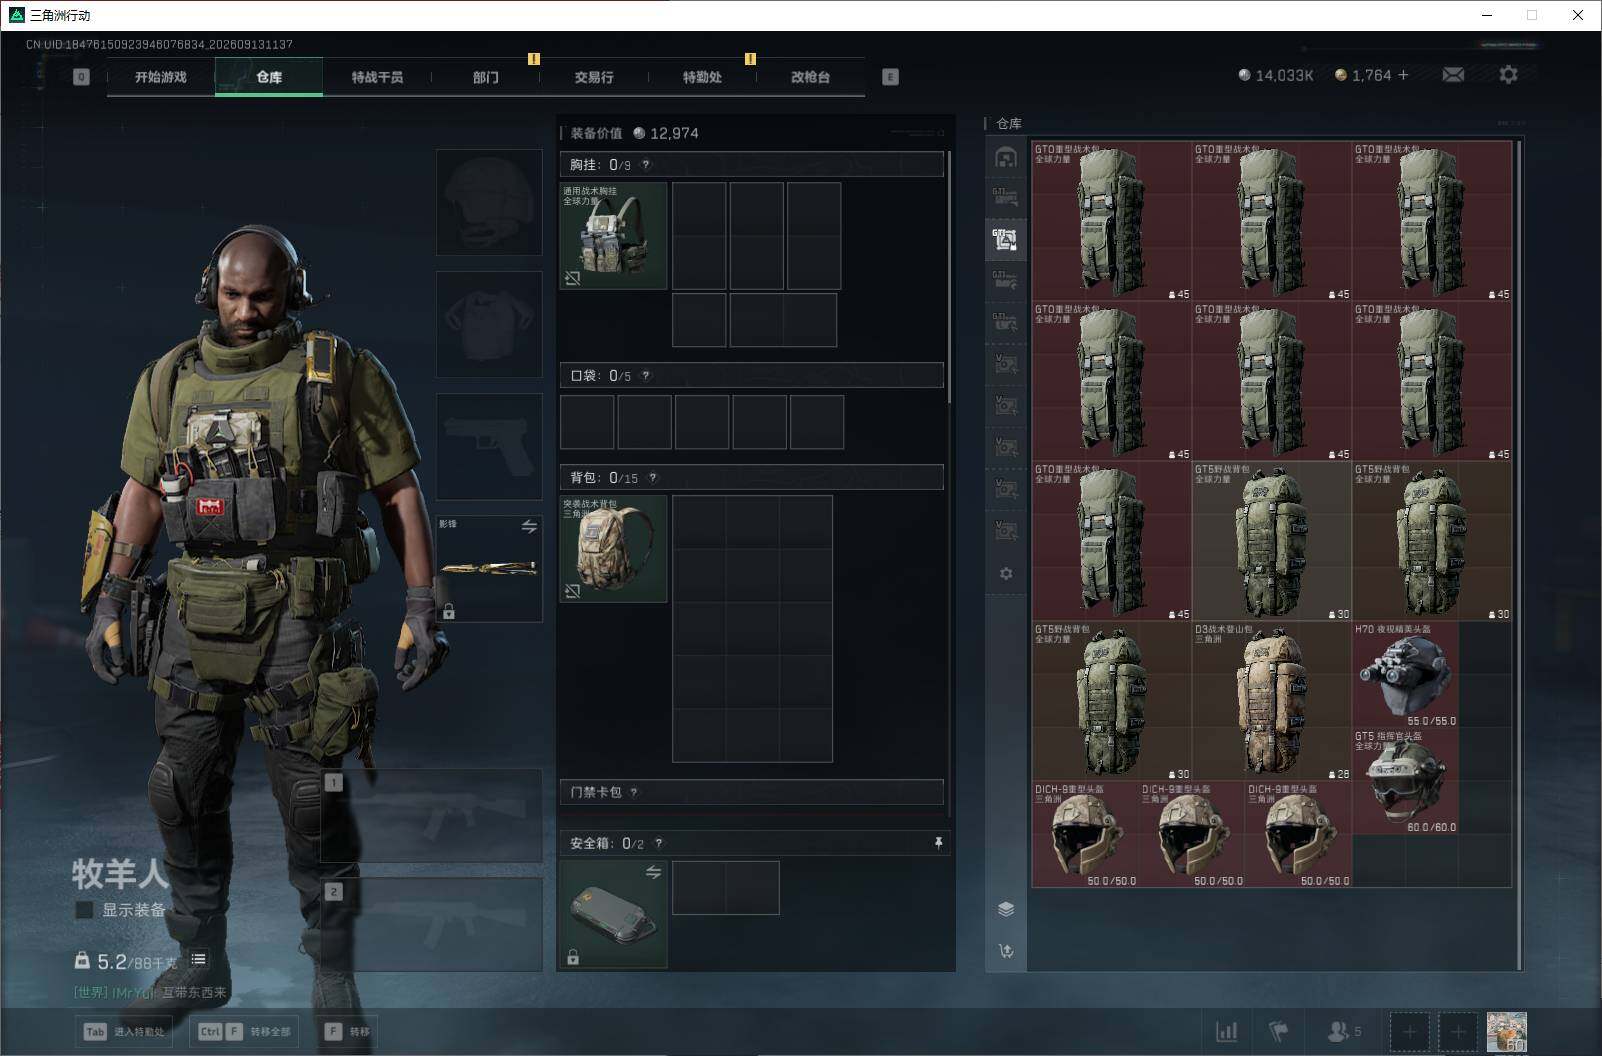This screenshot has height=1056, width=1602.
Task: Swap the 影锋 melee weapon
Action: 529,526
